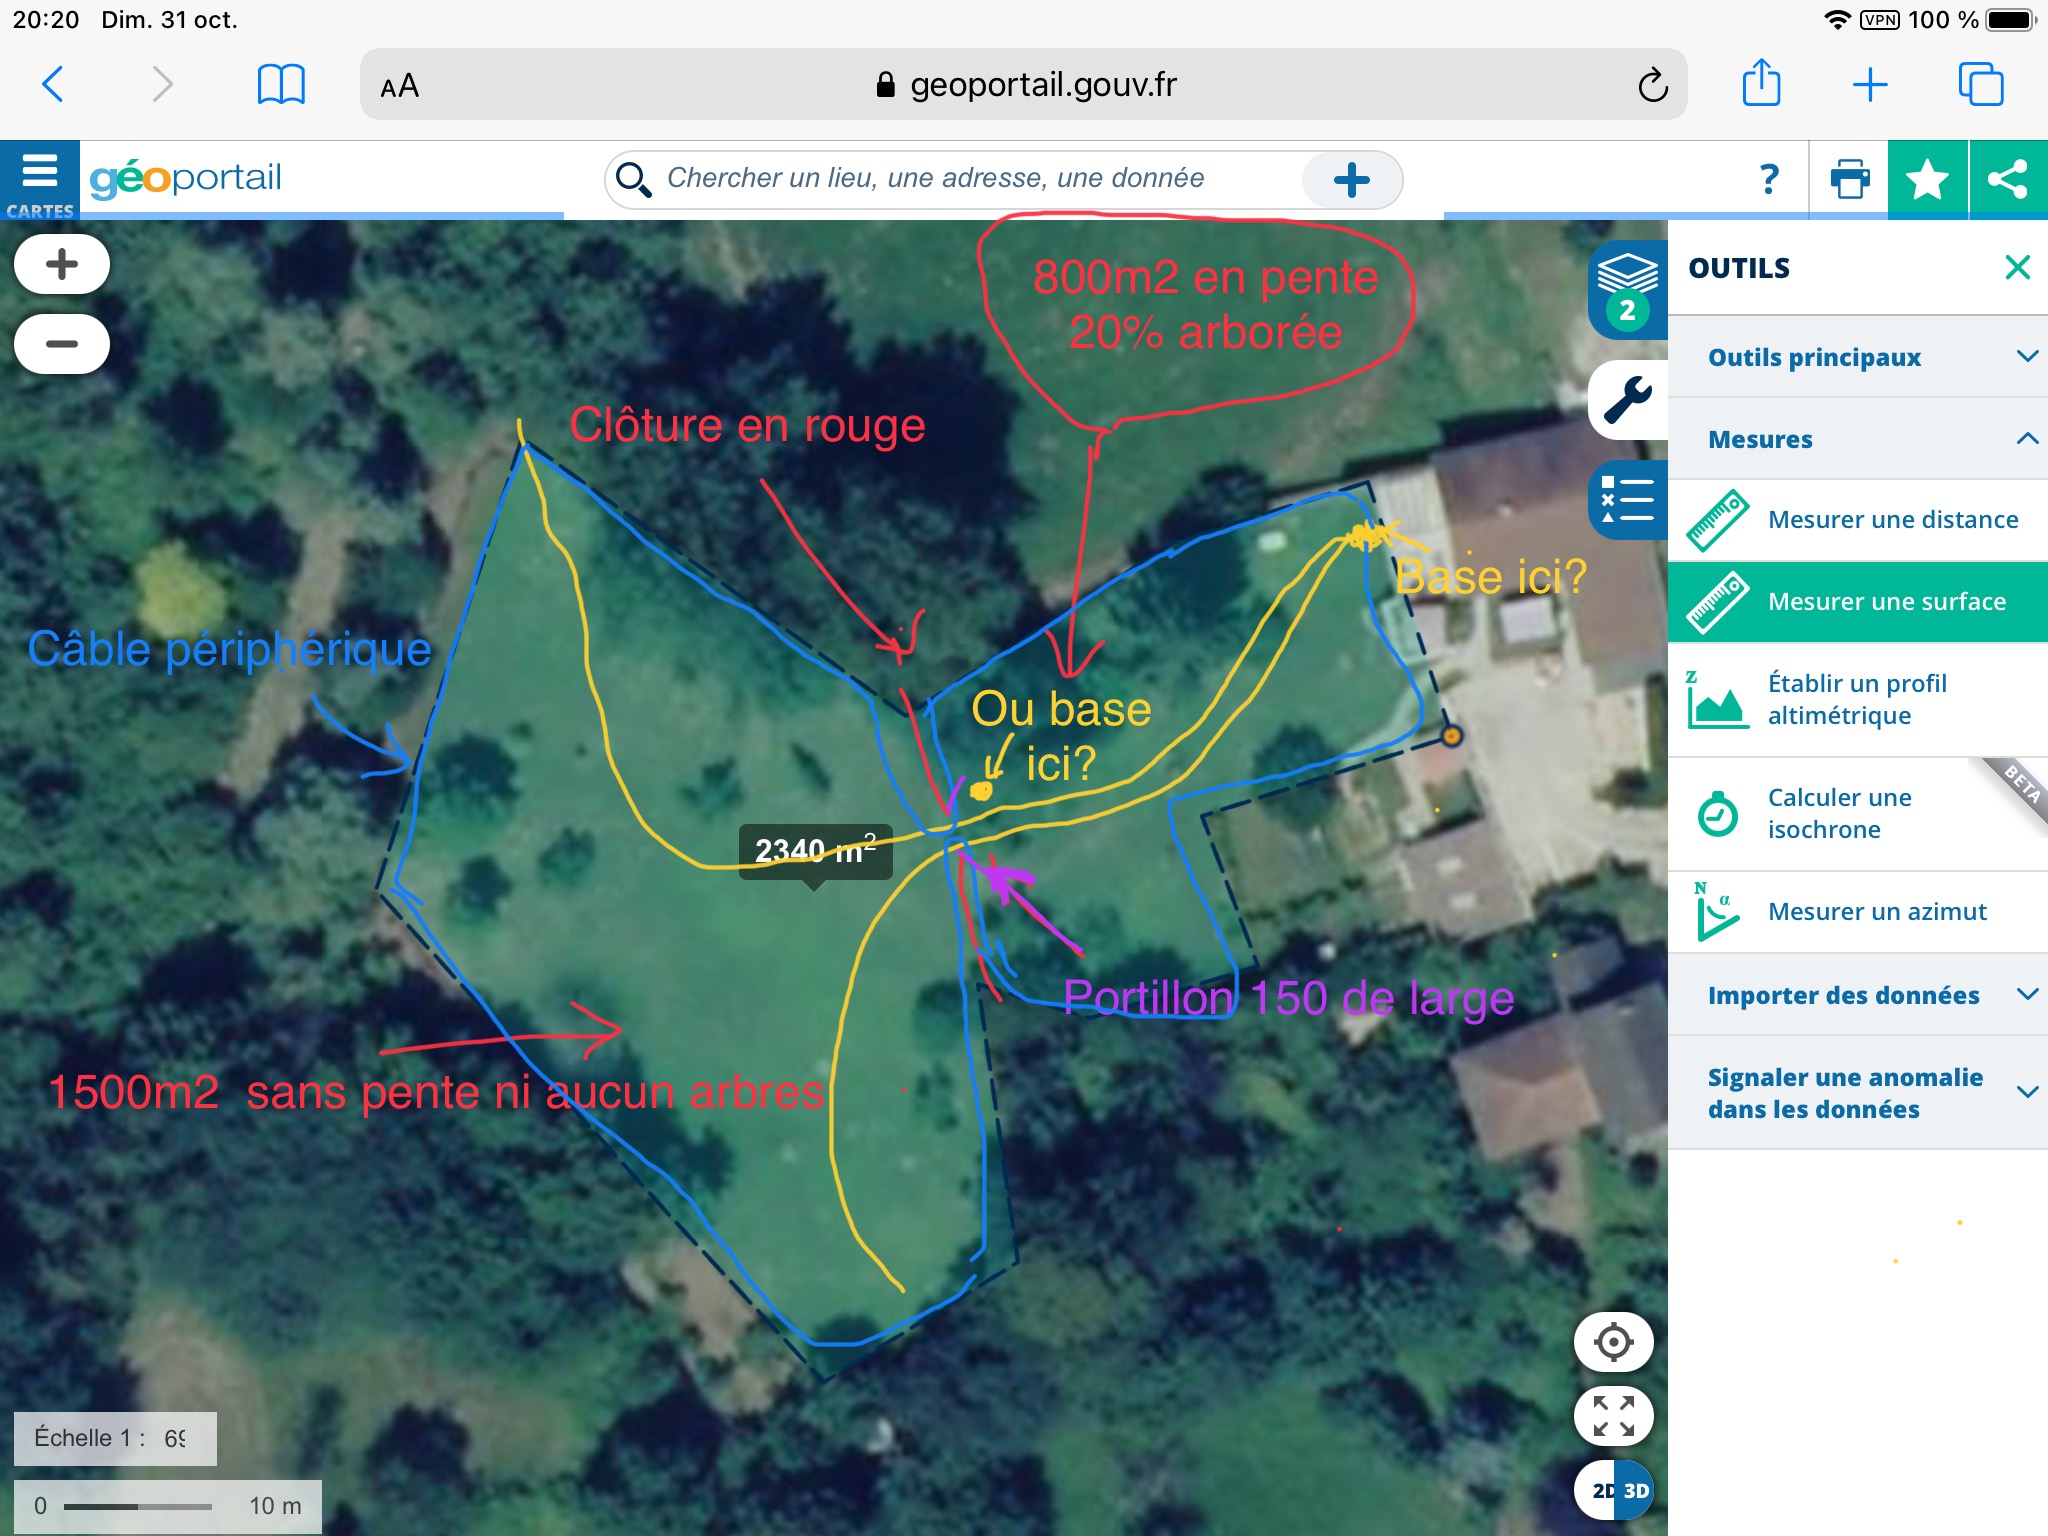Print the map with printer icon
The width and height of the screenshot is (2048, 1536).
[x=1849, y=180]
